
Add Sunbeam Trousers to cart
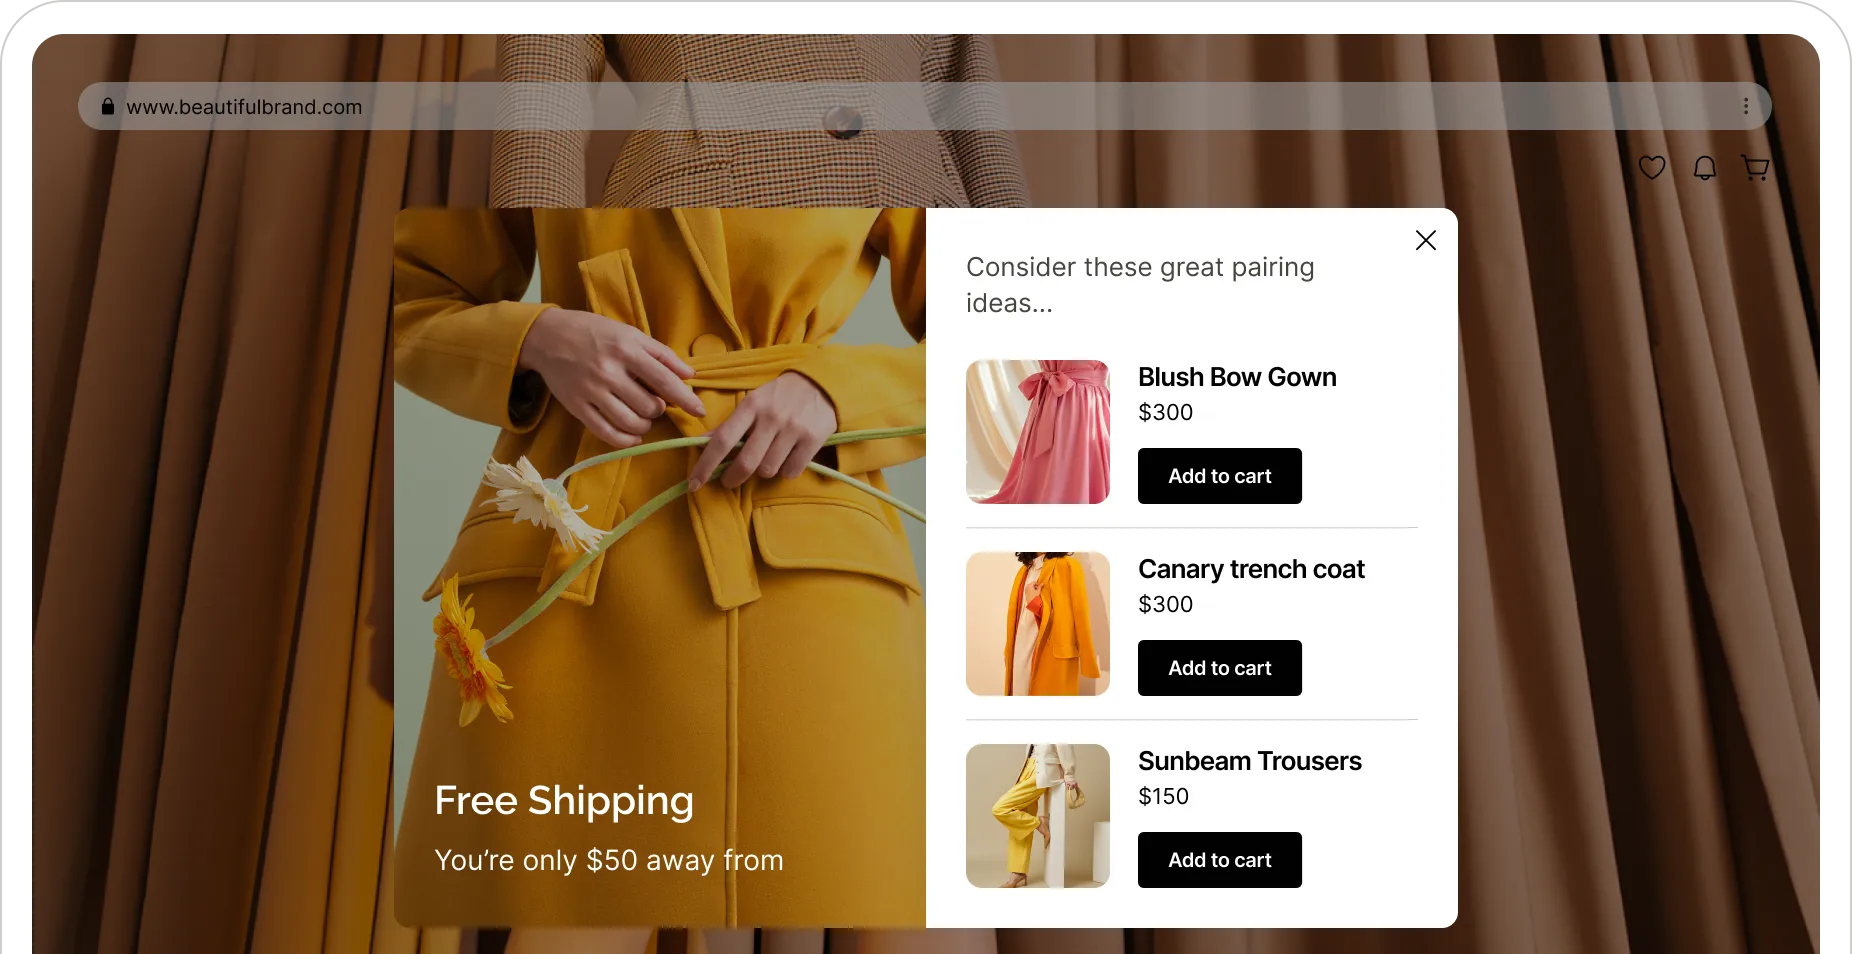(1220, 860)
